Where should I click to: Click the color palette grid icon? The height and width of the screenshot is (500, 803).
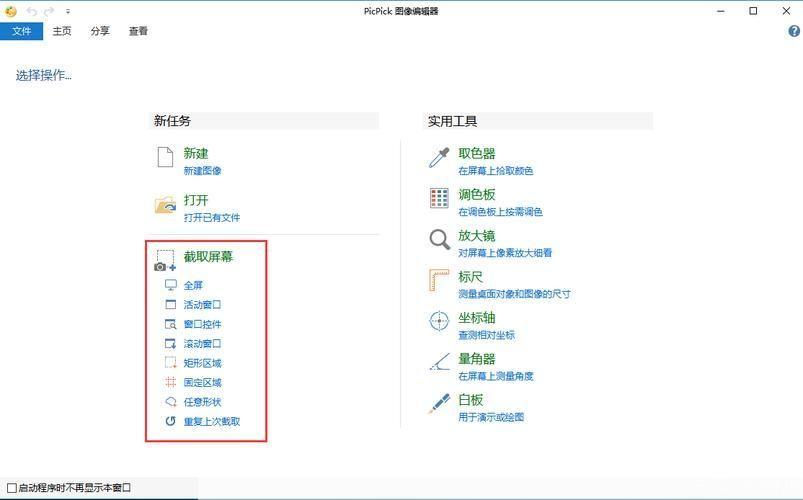(x=439, y=198)
